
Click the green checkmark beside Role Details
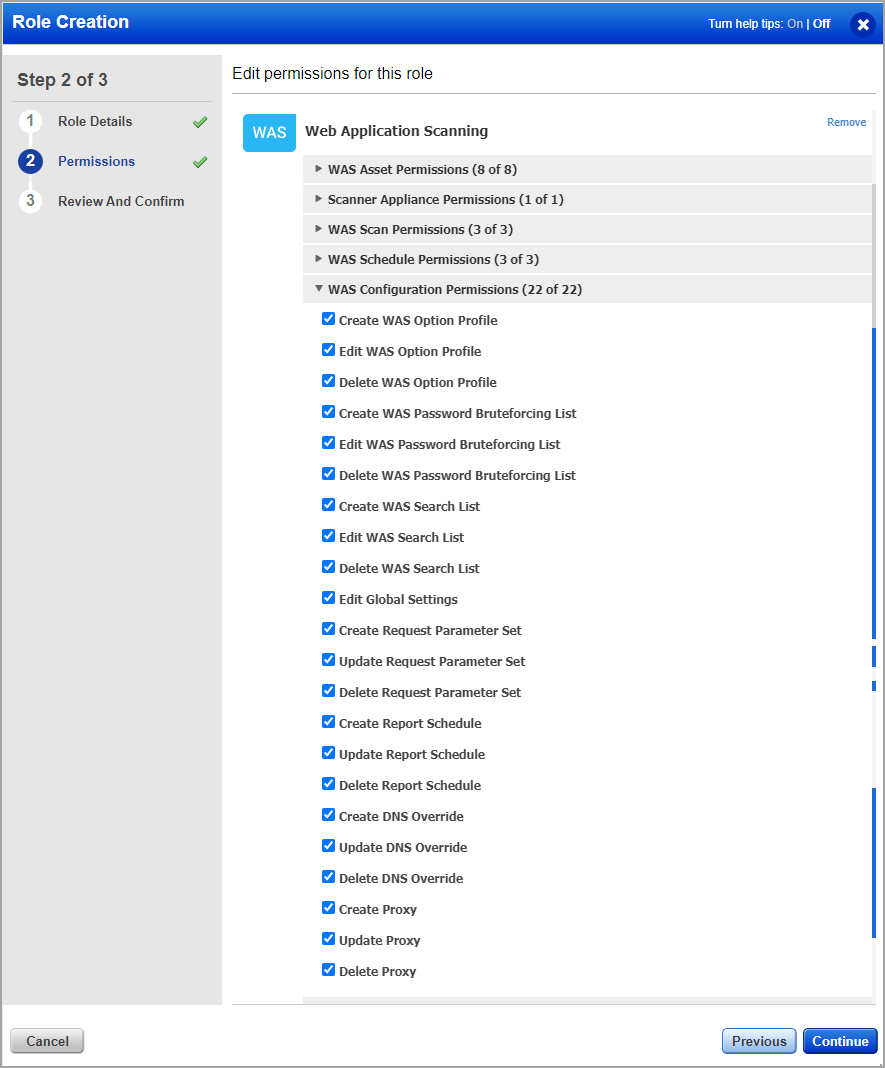(200, 122)
